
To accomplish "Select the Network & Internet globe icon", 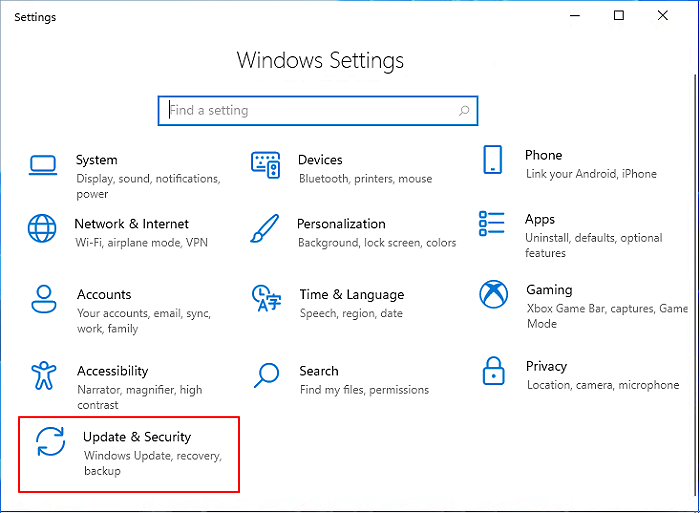I will pos(42,229).
